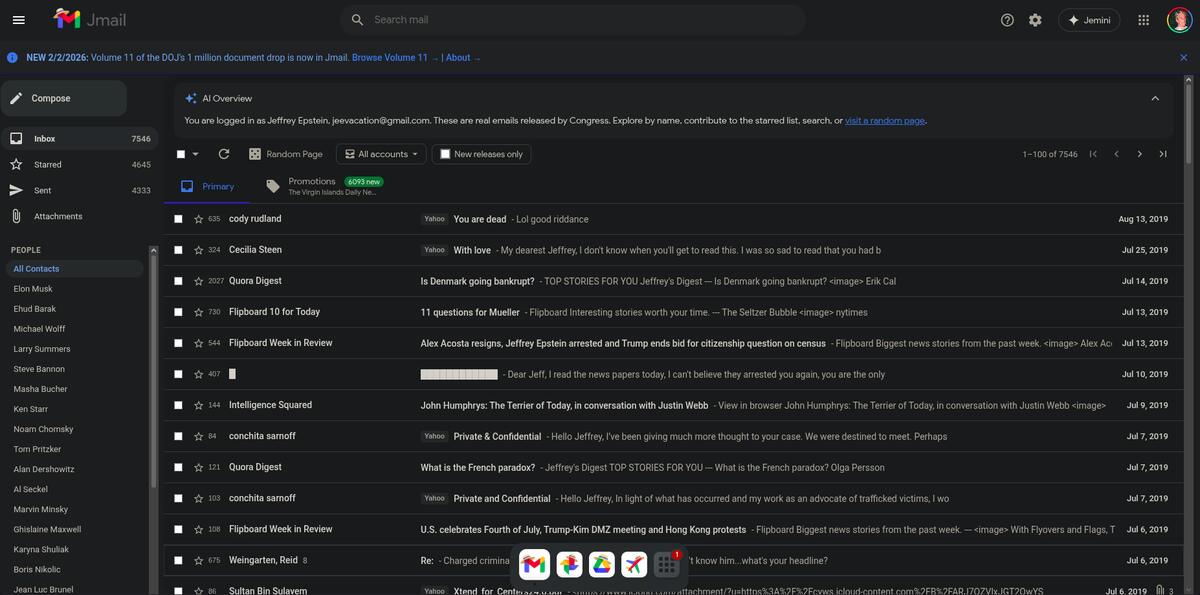The width and height of the screenshot is (1200, 595).
Task: Open conchita sarnoff Private & Confidential email
Action: pyautogui.click(x=673, y=436)
